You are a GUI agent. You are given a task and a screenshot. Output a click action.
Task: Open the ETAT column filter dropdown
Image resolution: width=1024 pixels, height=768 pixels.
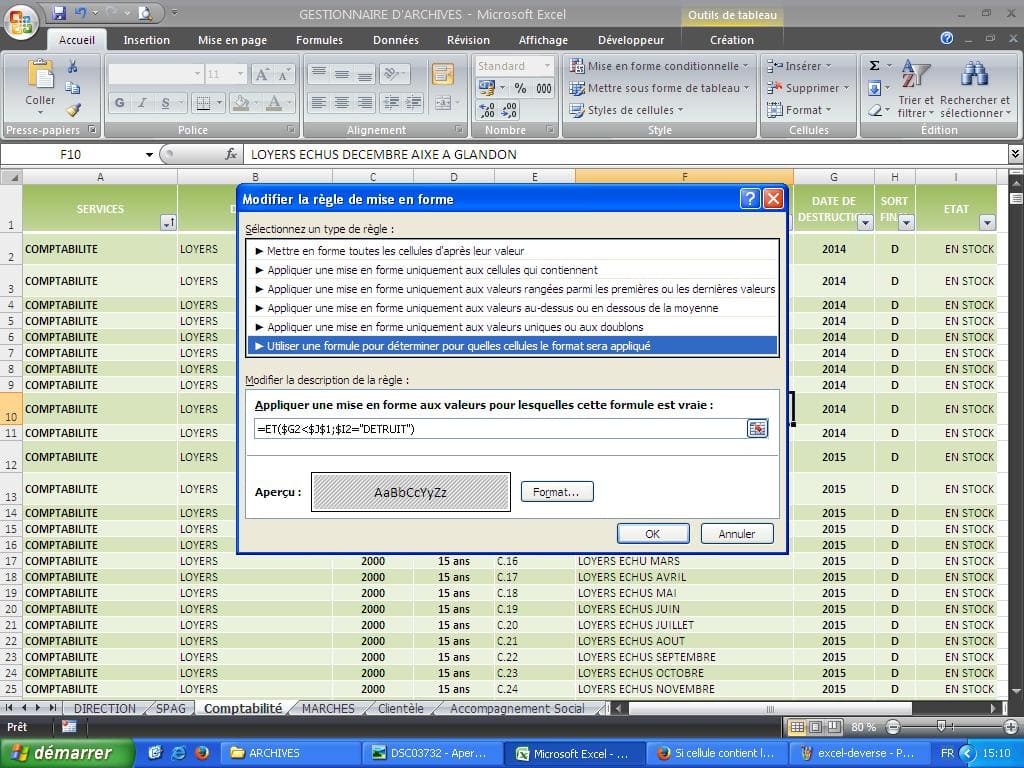[x=987, y=223]
